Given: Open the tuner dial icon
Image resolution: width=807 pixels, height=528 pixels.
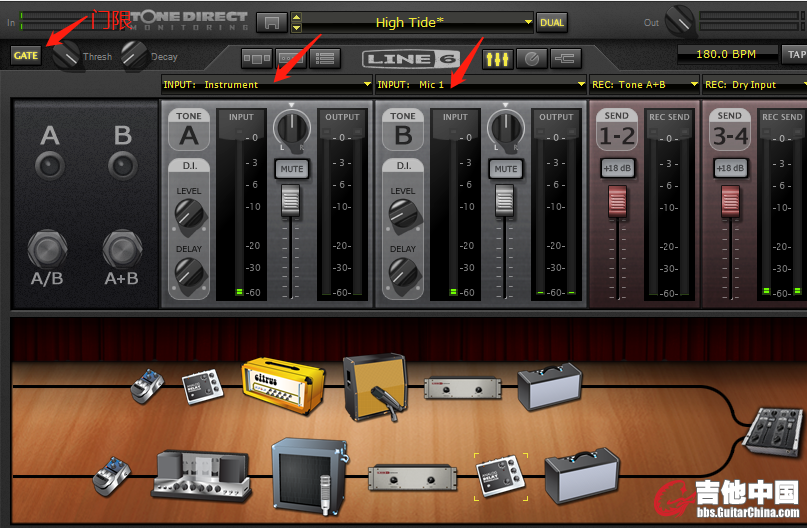Looking at the screenshot, I should point(532,59).
